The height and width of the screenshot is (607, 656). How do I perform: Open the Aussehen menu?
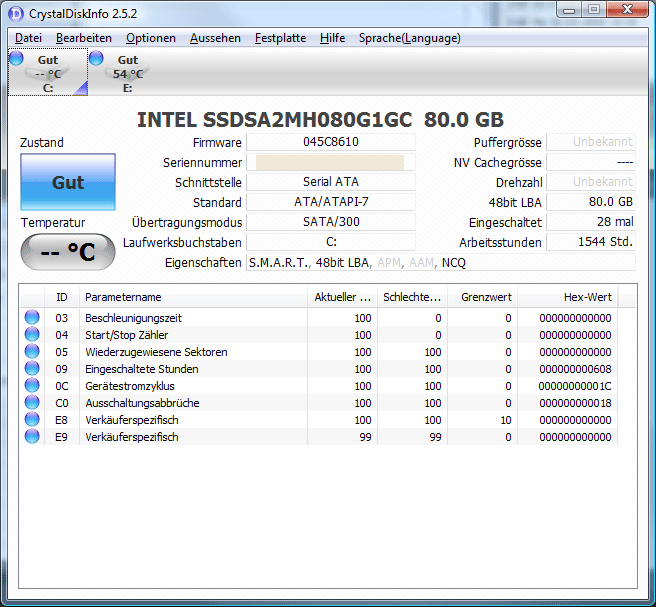tap(215, 38)
